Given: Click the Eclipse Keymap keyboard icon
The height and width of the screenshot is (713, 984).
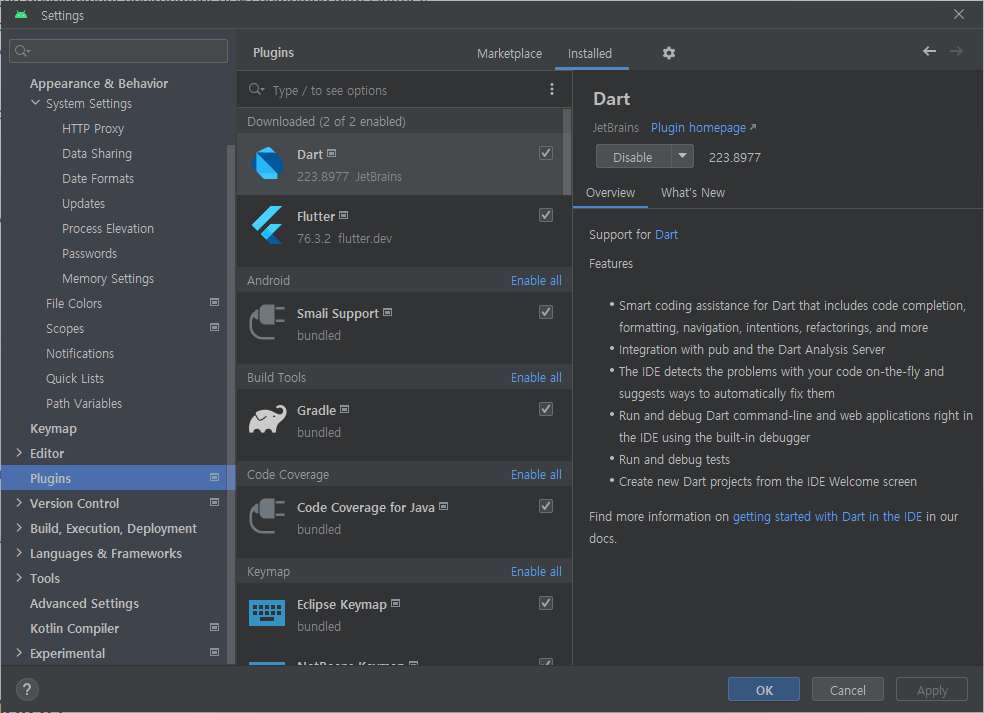Looking at the screenshot, I should coord(267,613).
